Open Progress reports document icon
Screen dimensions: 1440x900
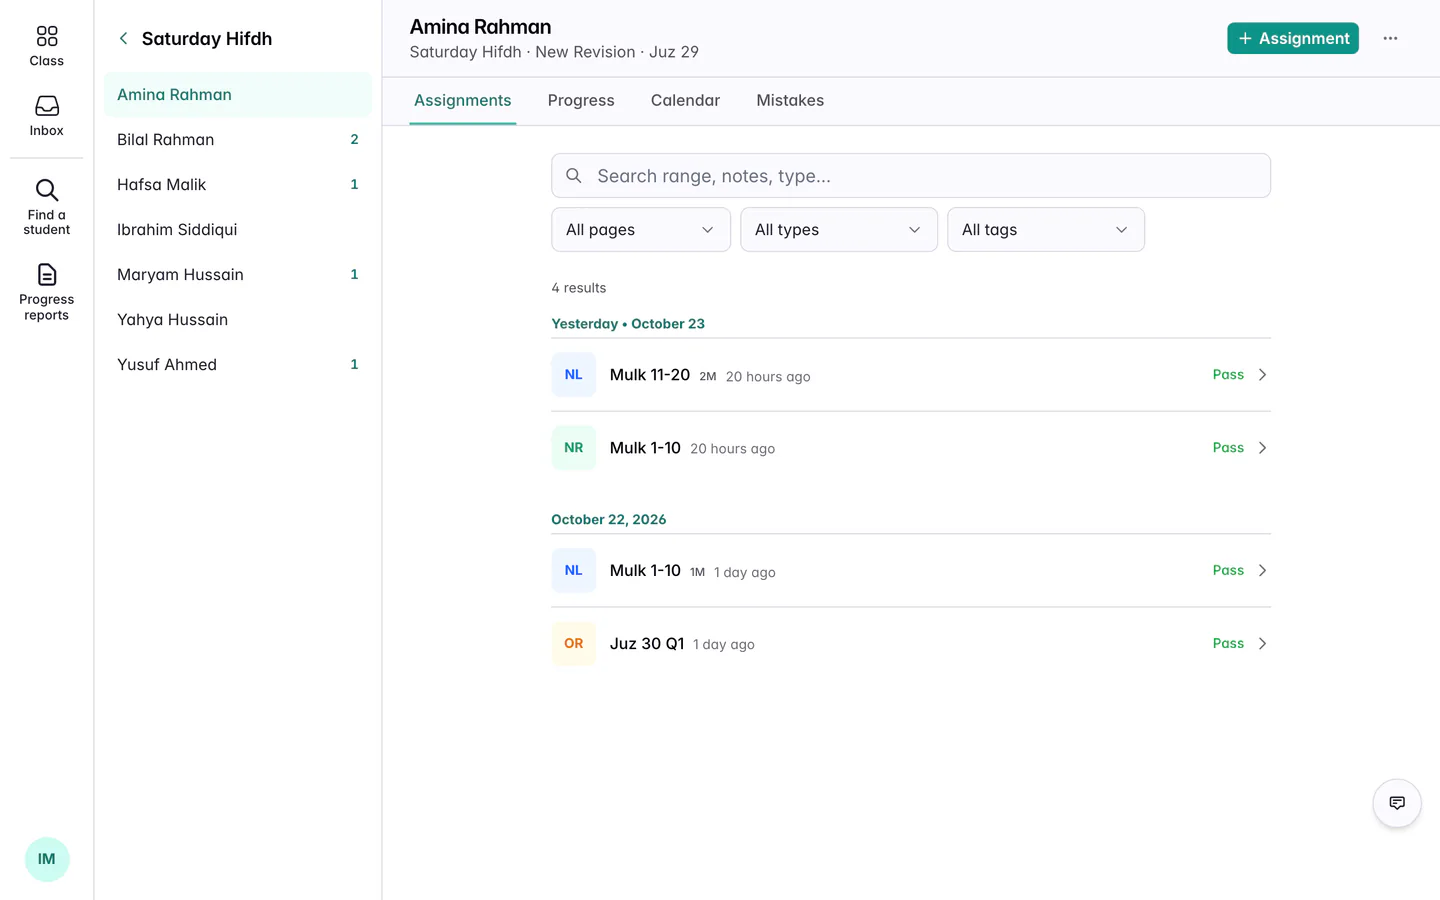46,274
